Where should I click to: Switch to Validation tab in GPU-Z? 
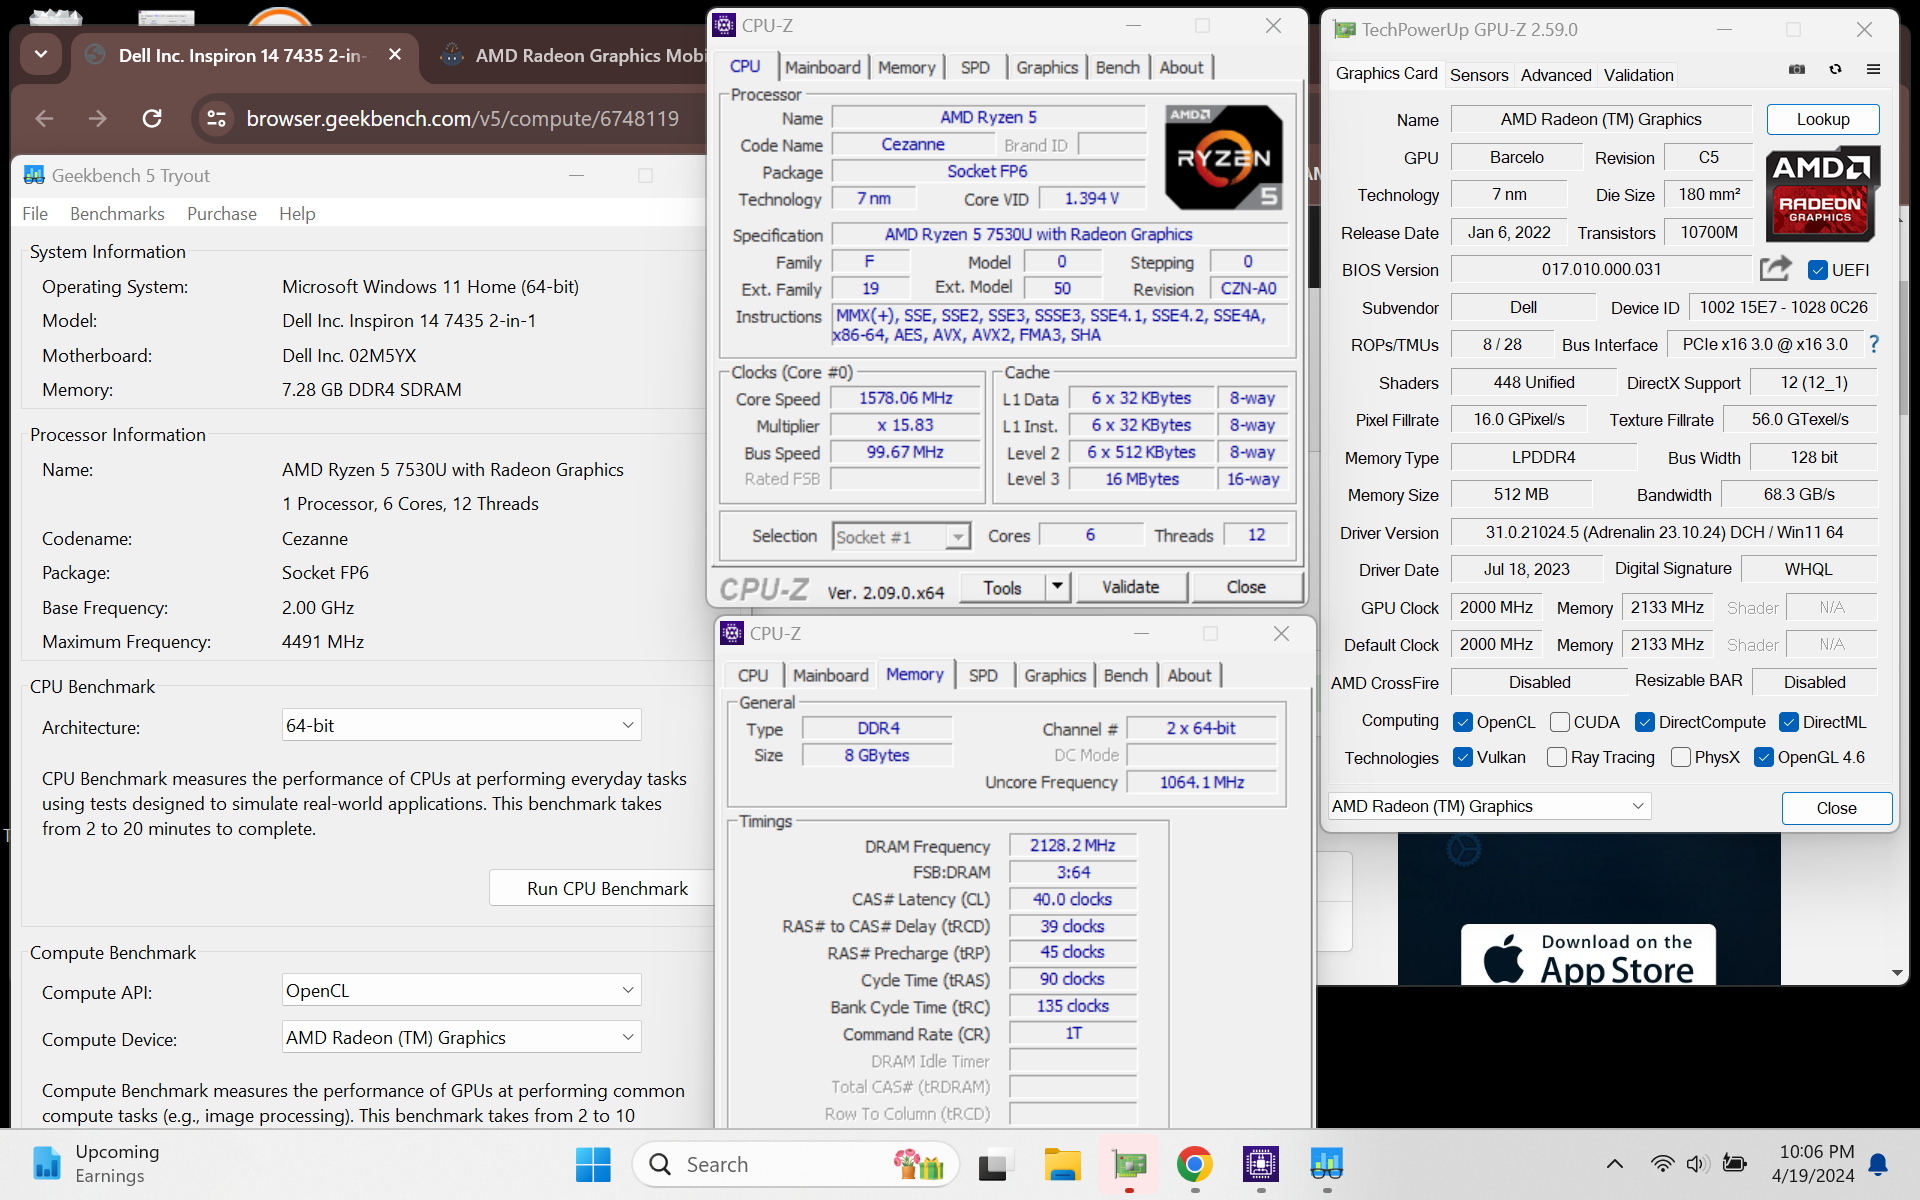click(x=1638, y=75)
